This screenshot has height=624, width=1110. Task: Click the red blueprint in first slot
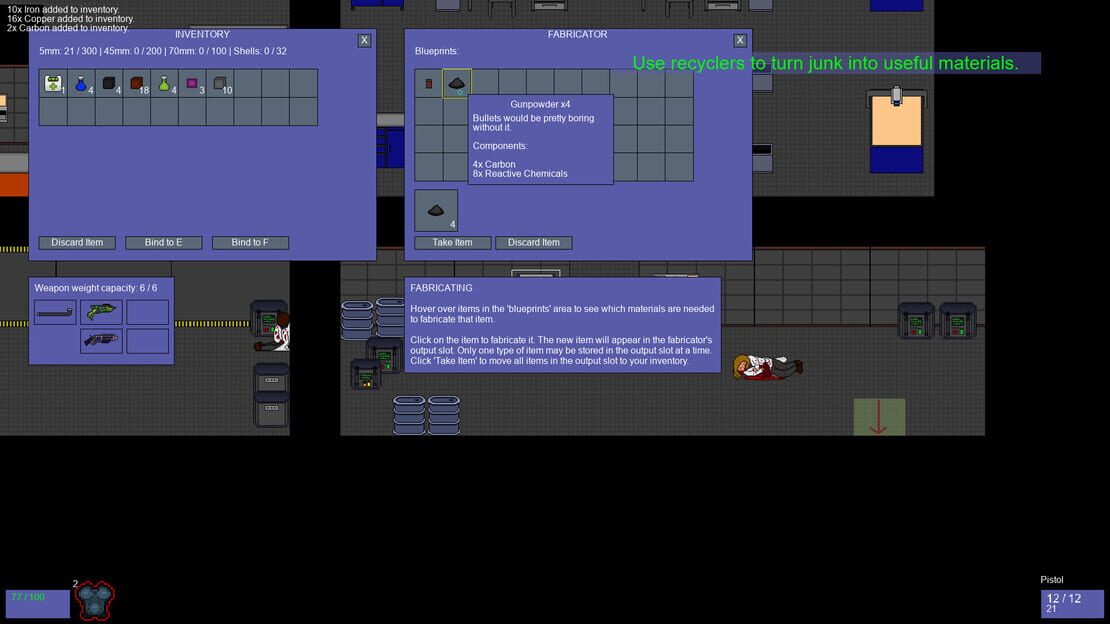tap(429, 84)
